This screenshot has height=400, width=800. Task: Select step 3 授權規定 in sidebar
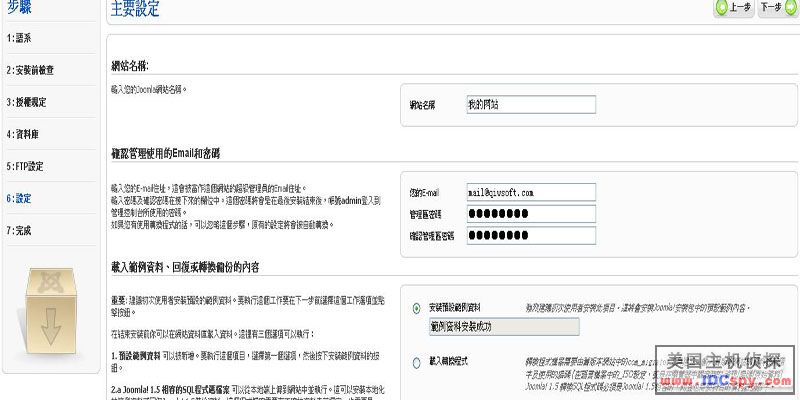pos(27,102)
